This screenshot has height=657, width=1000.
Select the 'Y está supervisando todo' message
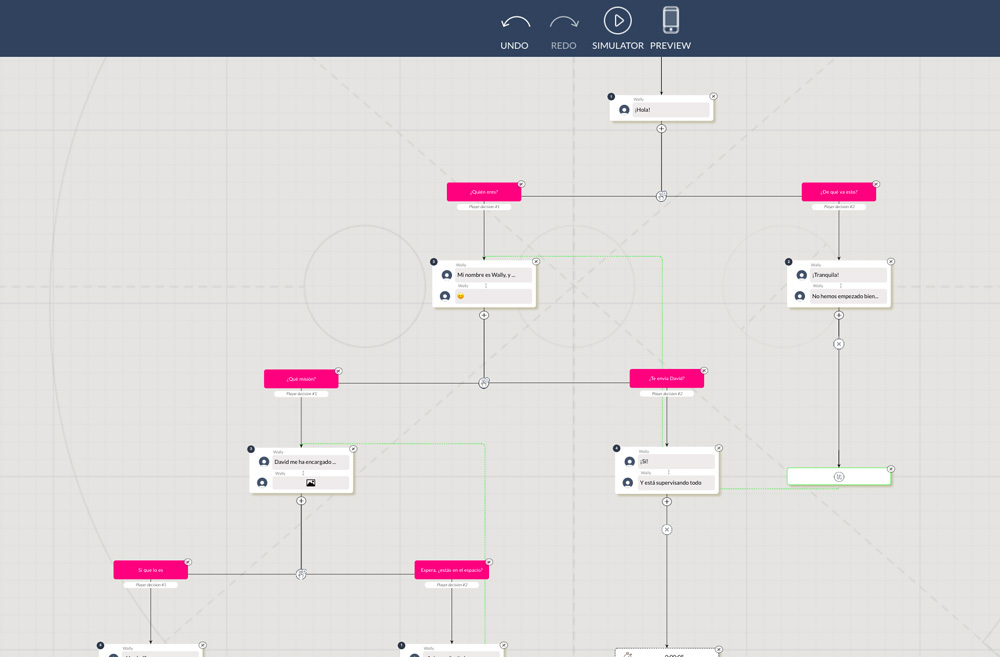676,483
